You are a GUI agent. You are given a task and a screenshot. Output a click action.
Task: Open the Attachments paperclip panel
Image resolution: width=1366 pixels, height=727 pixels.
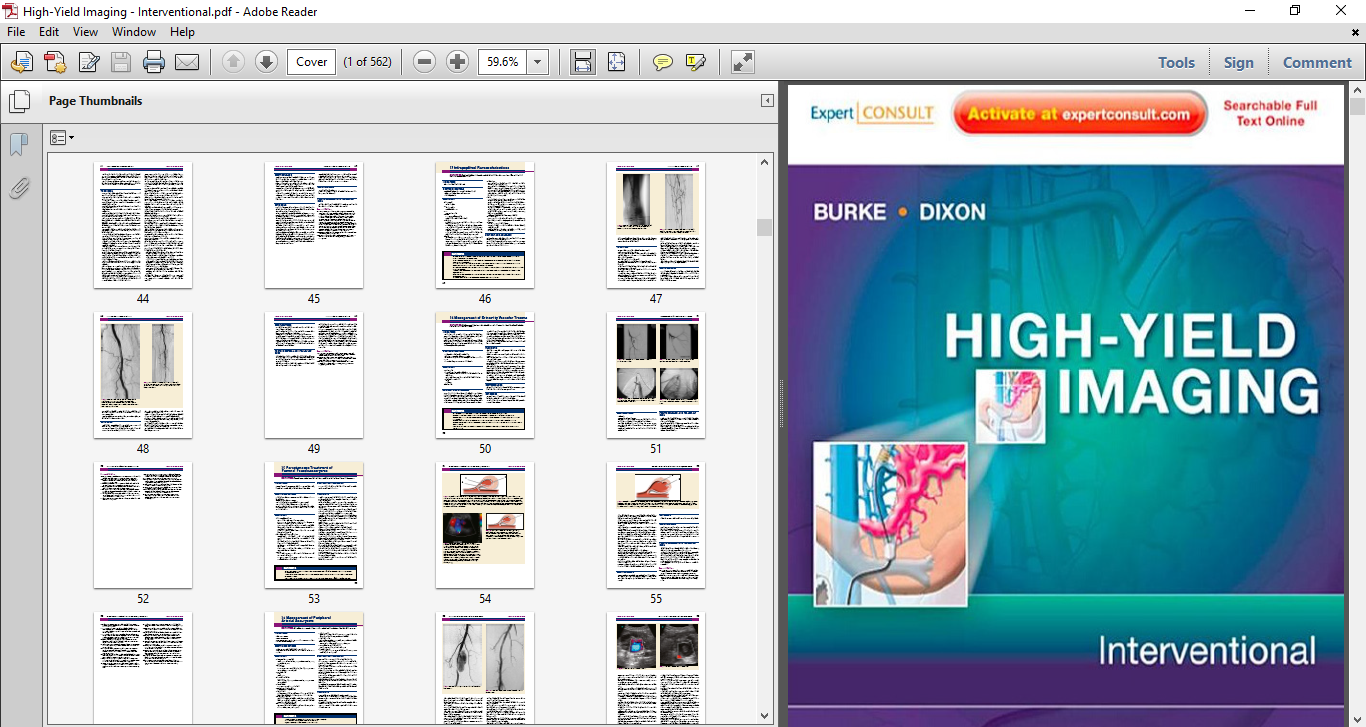(18, 187)
